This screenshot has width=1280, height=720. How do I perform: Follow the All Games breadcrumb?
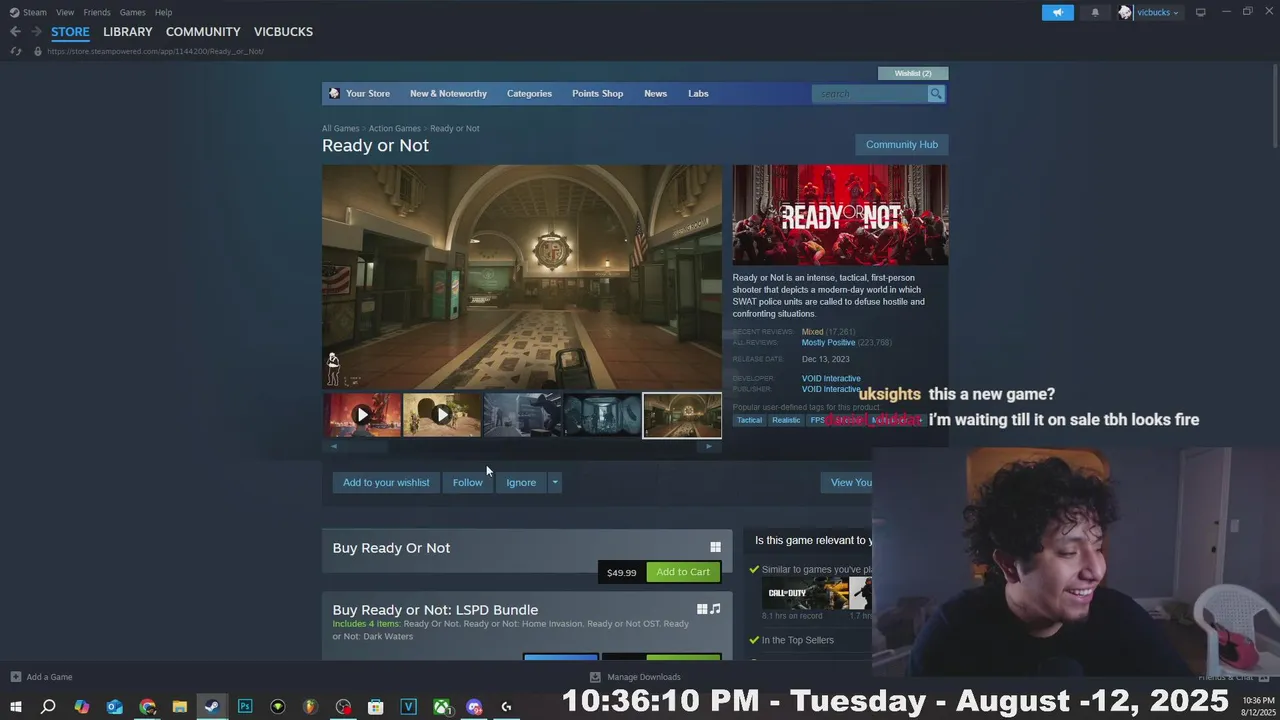click(340, 128)
